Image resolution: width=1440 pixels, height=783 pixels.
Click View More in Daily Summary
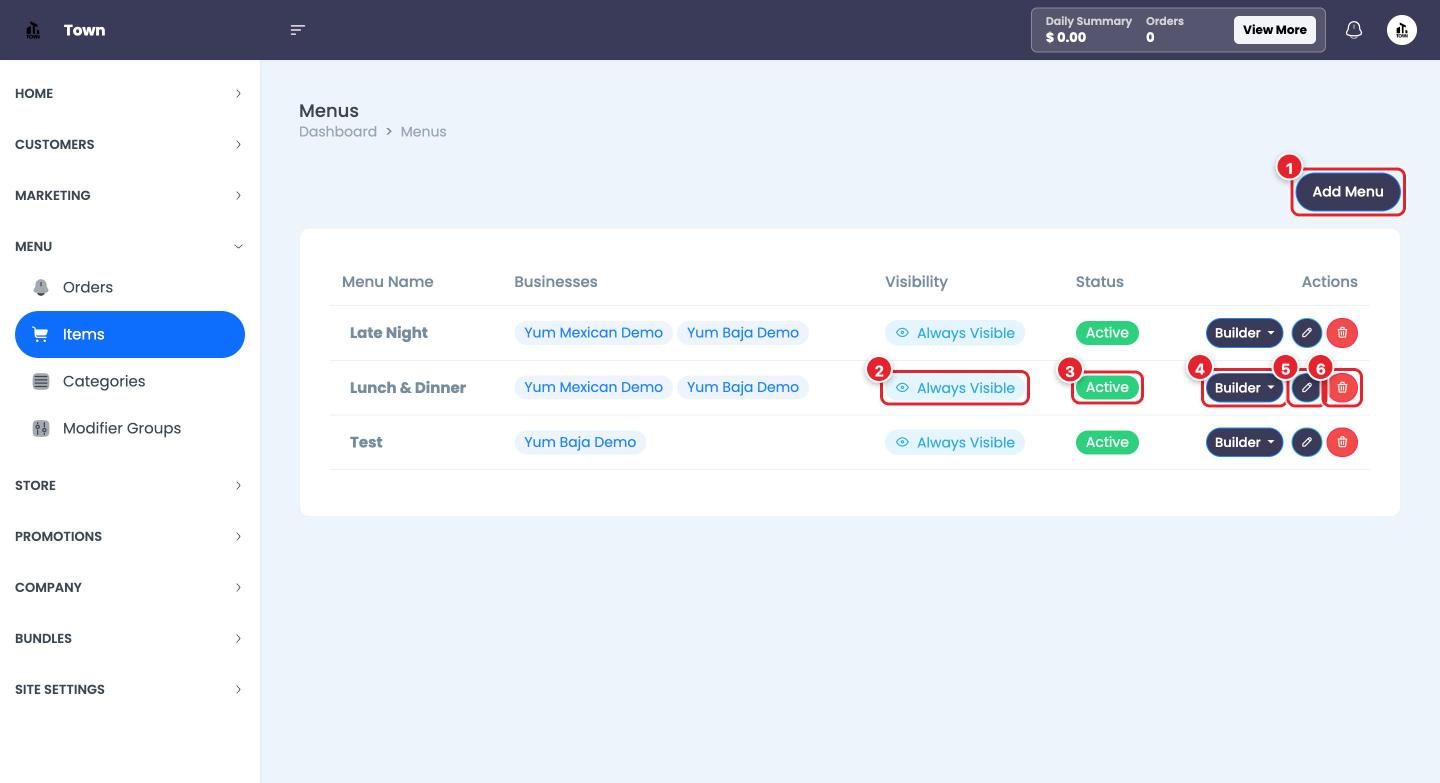(x=1274, y=30)
